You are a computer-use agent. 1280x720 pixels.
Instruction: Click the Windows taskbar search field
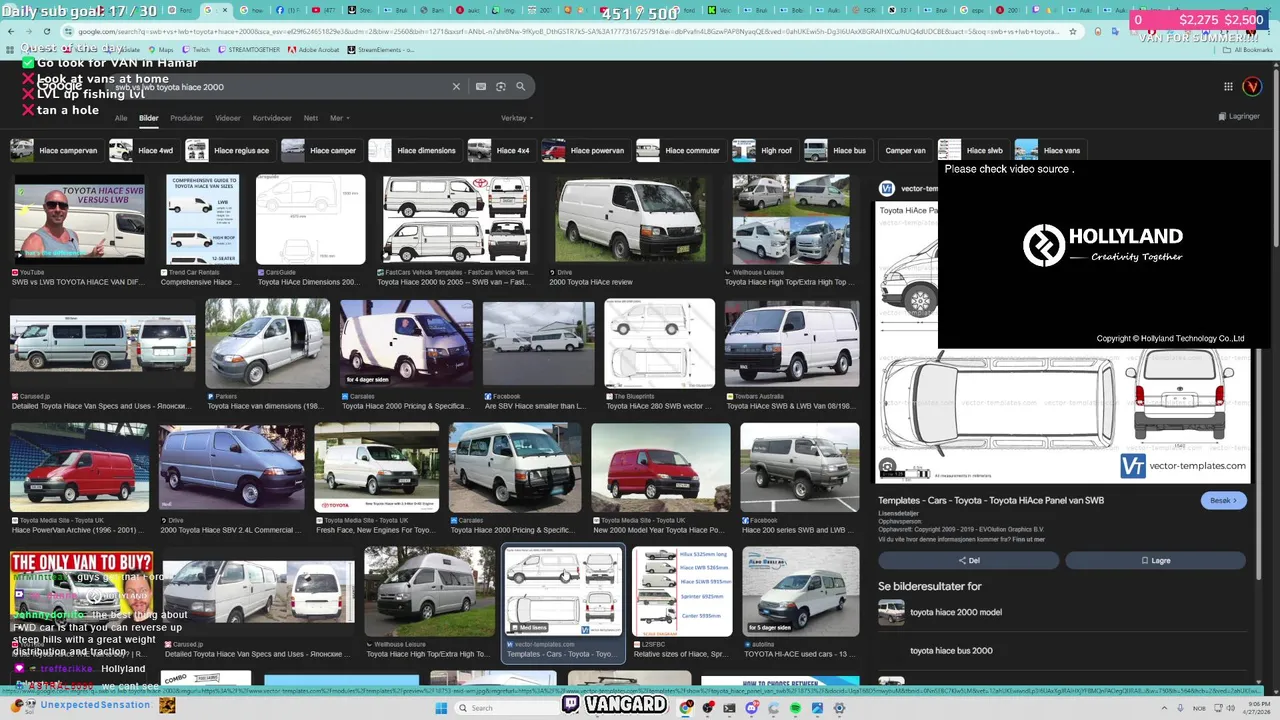pos(509,708)
